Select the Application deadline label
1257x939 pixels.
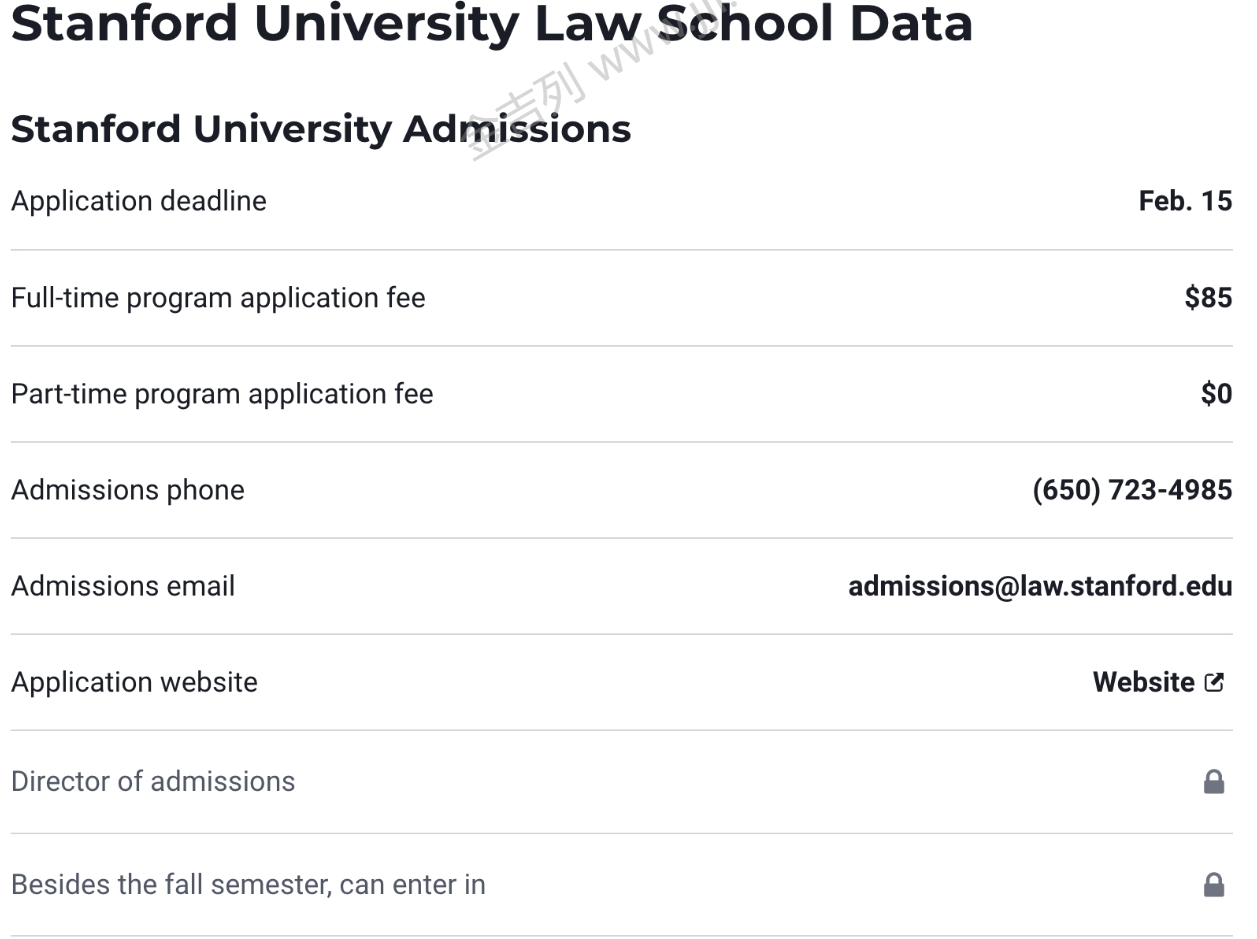(x=139, y=201)
